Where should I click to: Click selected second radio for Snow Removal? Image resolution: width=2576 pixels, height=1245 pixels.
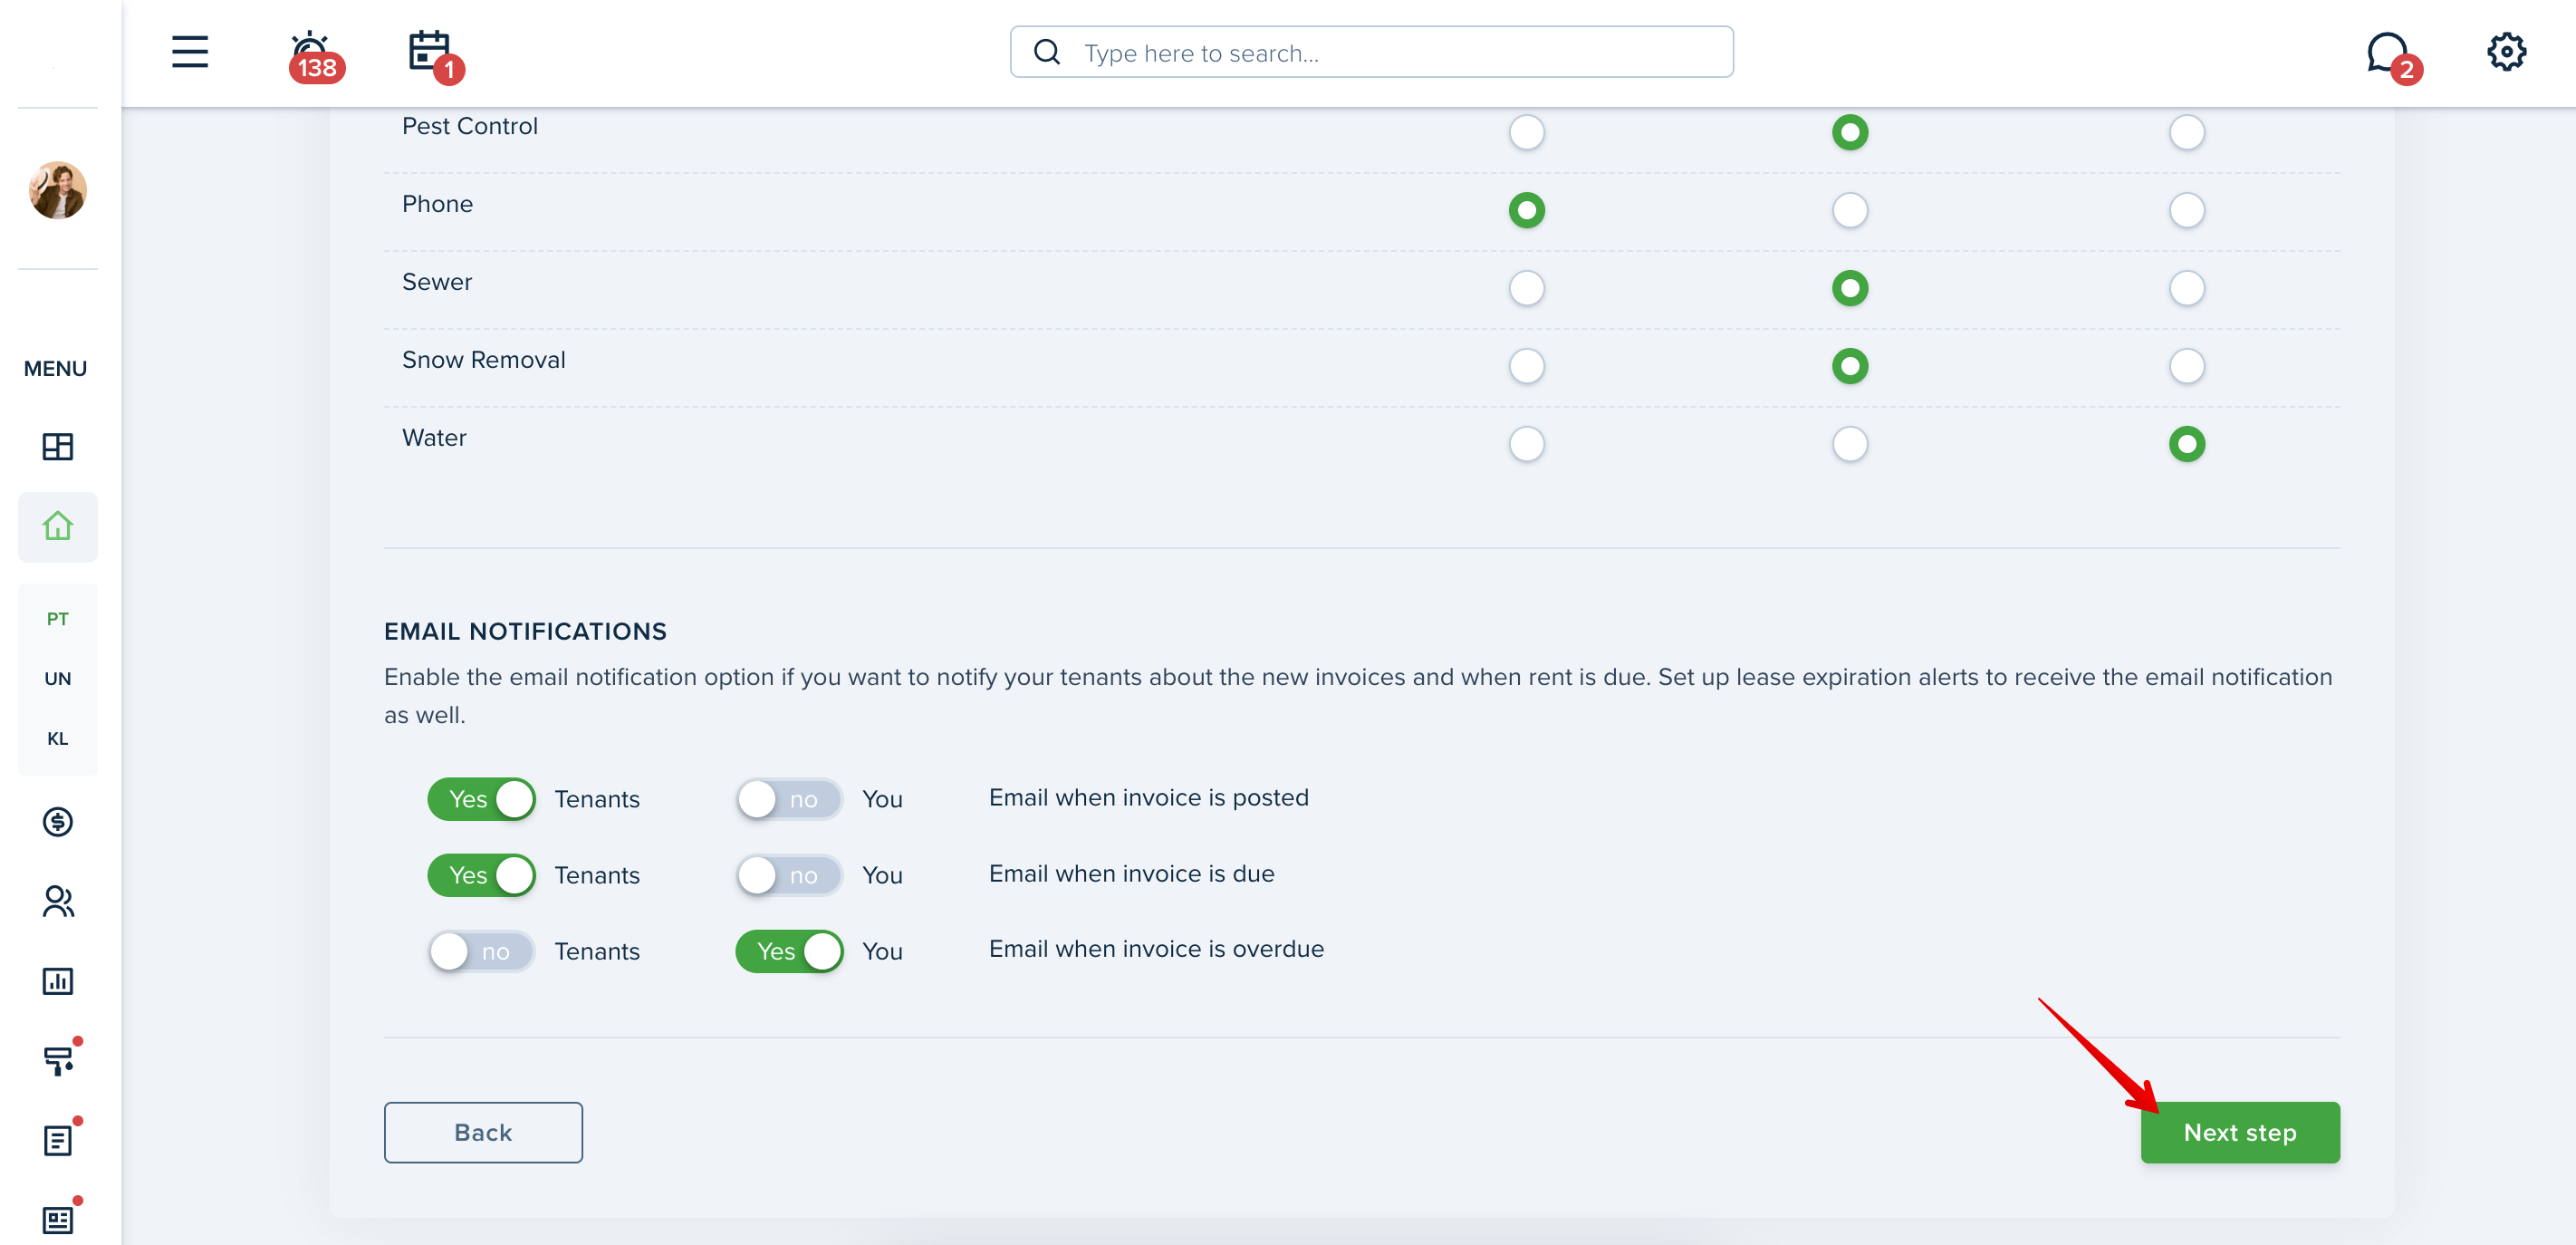click(1850, 366)
